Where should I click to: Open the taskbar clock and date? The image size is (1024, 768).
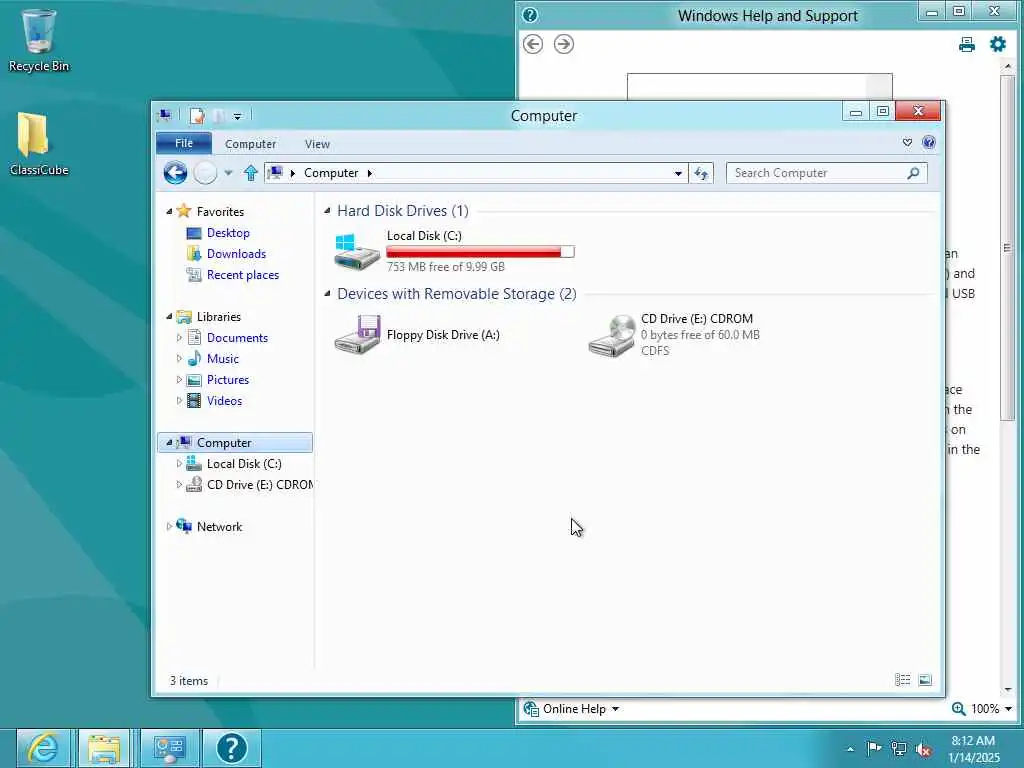pos(974,749)
